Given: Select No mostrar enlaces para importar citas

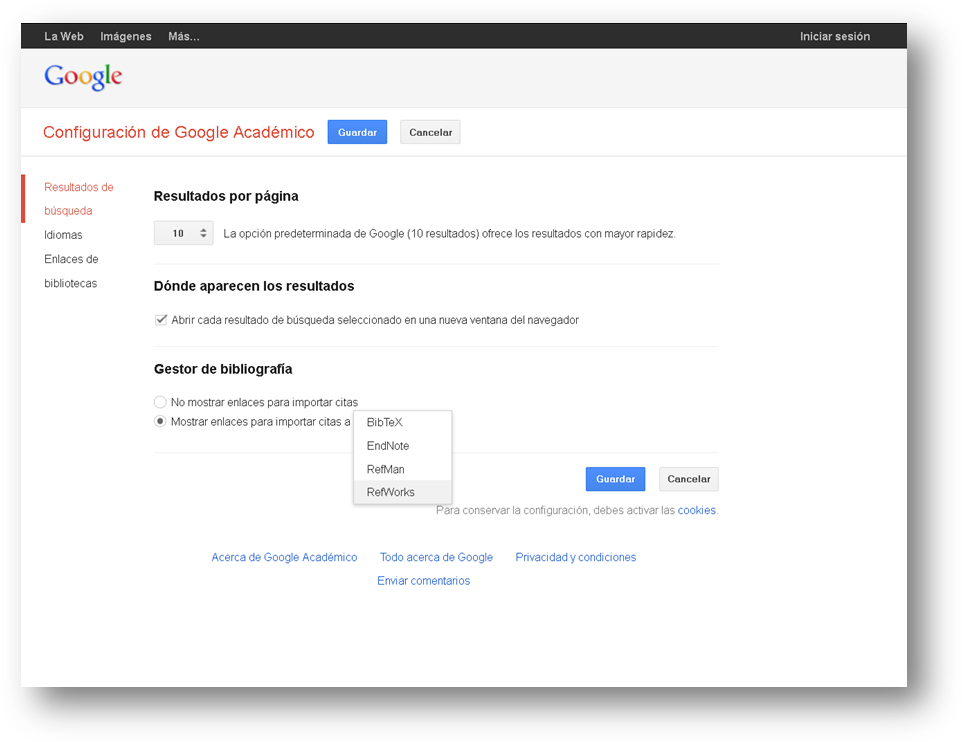Looking at the screenshot, I should [x=160, y=402].
